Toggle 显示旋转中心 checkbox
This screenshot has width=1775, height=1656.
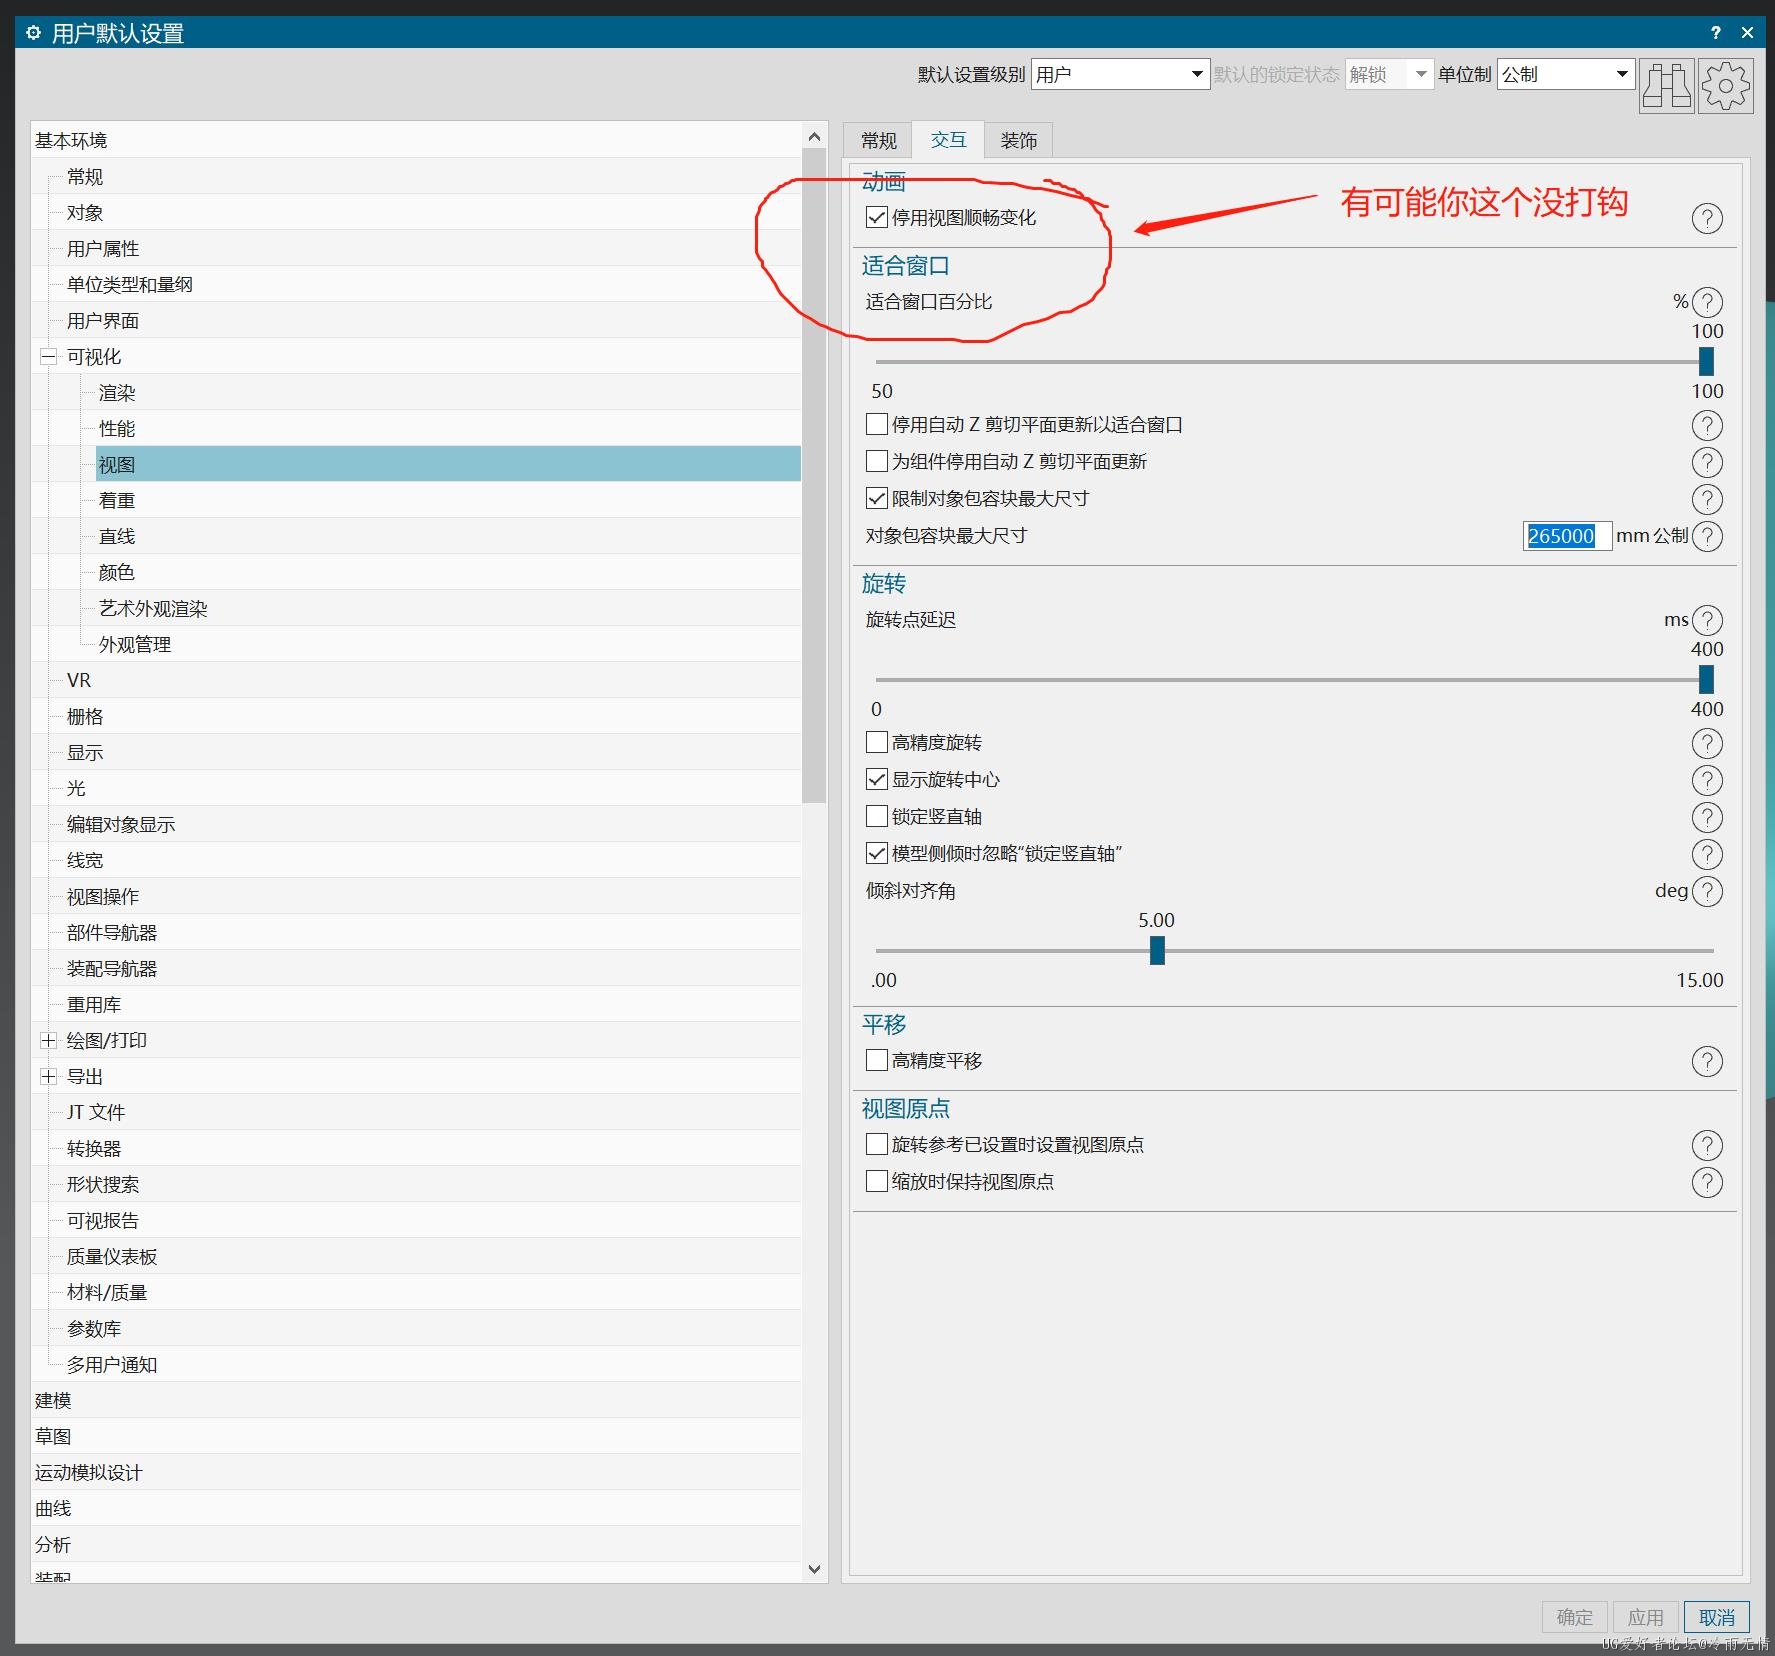(x=877, y=779)
